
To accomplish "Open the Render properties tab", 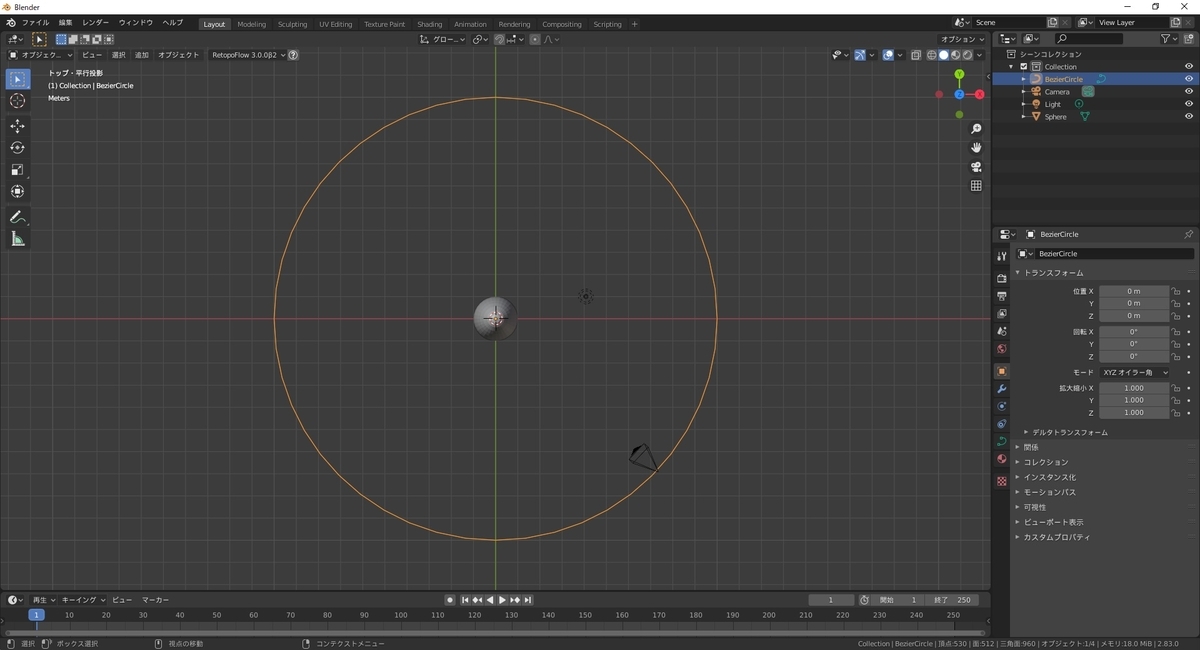I will coord(1002,278).
